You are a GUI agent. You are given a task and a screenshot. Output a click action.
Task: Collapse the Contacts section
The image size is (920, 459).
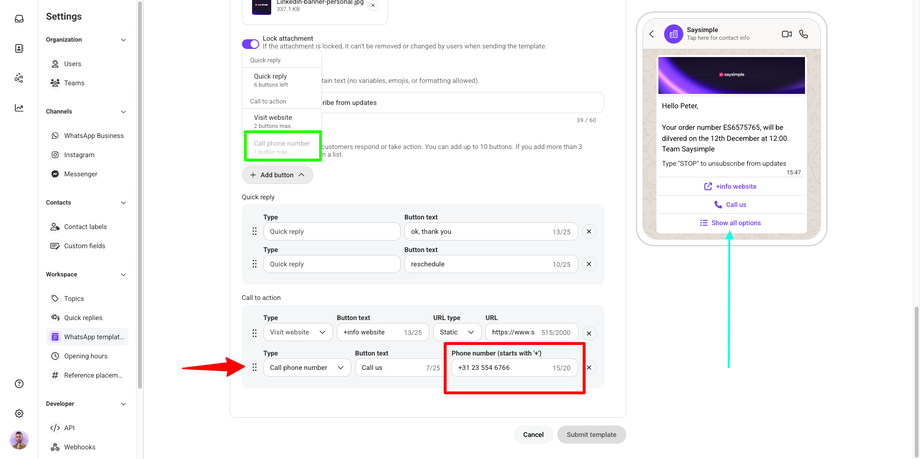tap(123, 202)
